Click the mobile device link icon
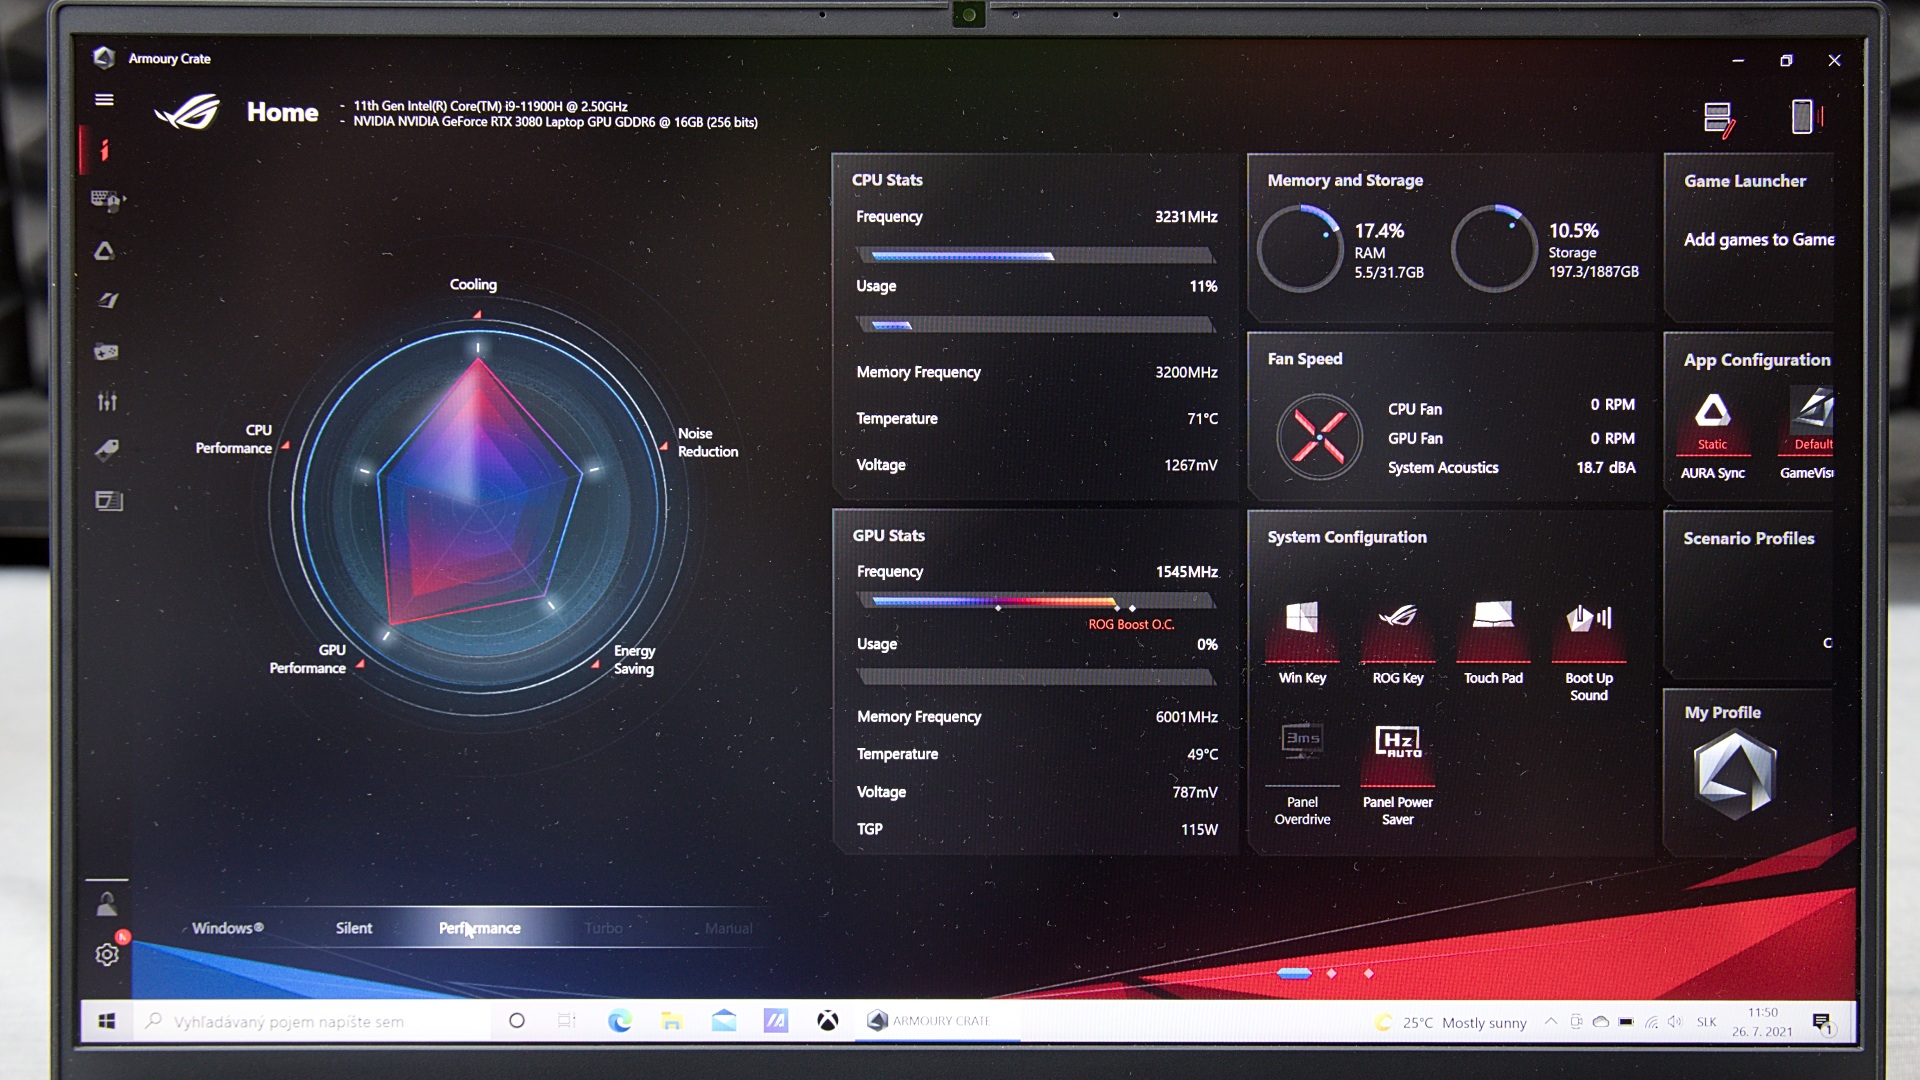Viewport: 1920px width, 1080px height. [x=1802, y=117]
